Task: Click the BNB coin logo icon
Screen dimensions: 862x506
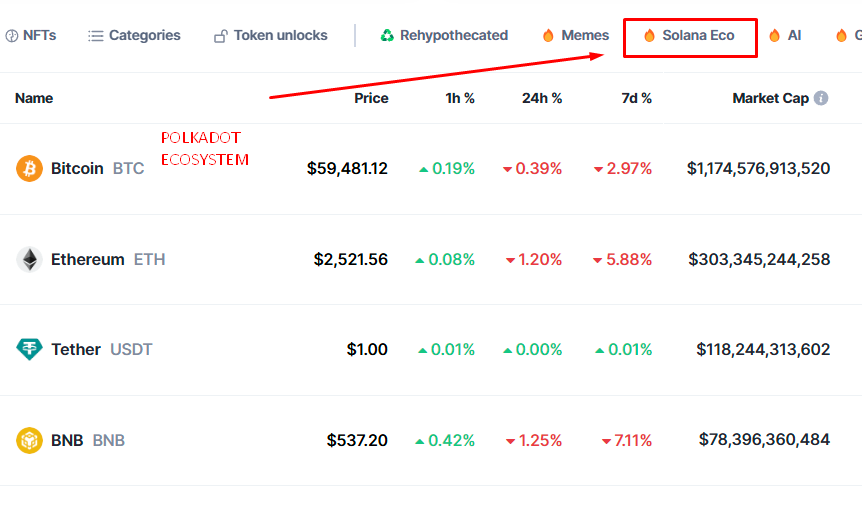Action: click(x=29, y=440)
